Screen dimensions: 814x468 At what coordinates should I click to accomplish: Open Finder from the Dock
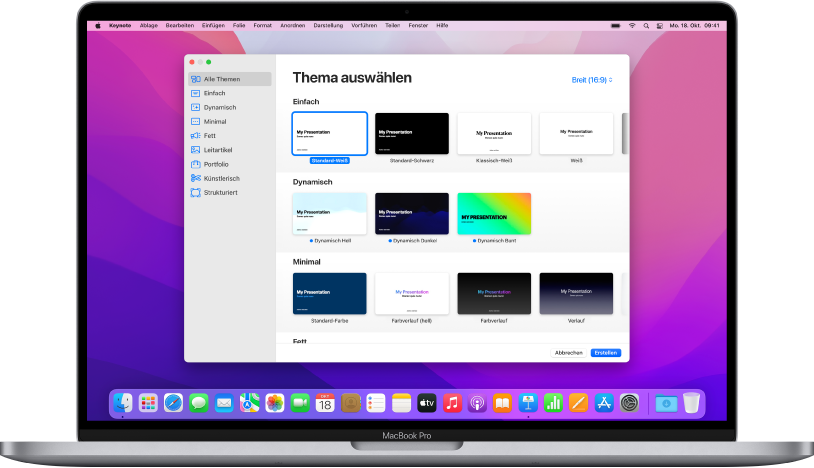point(123,403)
